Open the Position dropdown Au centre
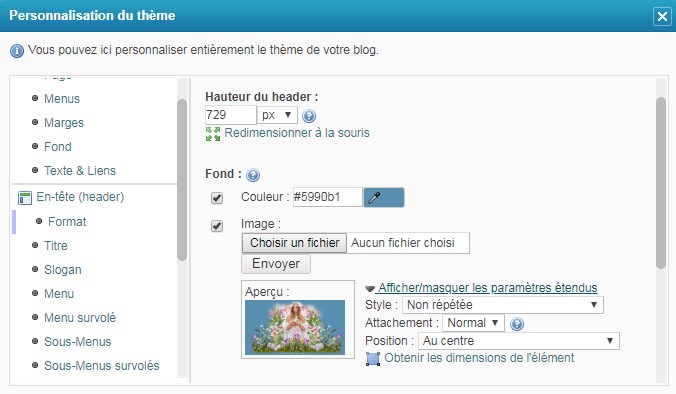This screenshot has height=394, width=676. [x=519, y=341]
